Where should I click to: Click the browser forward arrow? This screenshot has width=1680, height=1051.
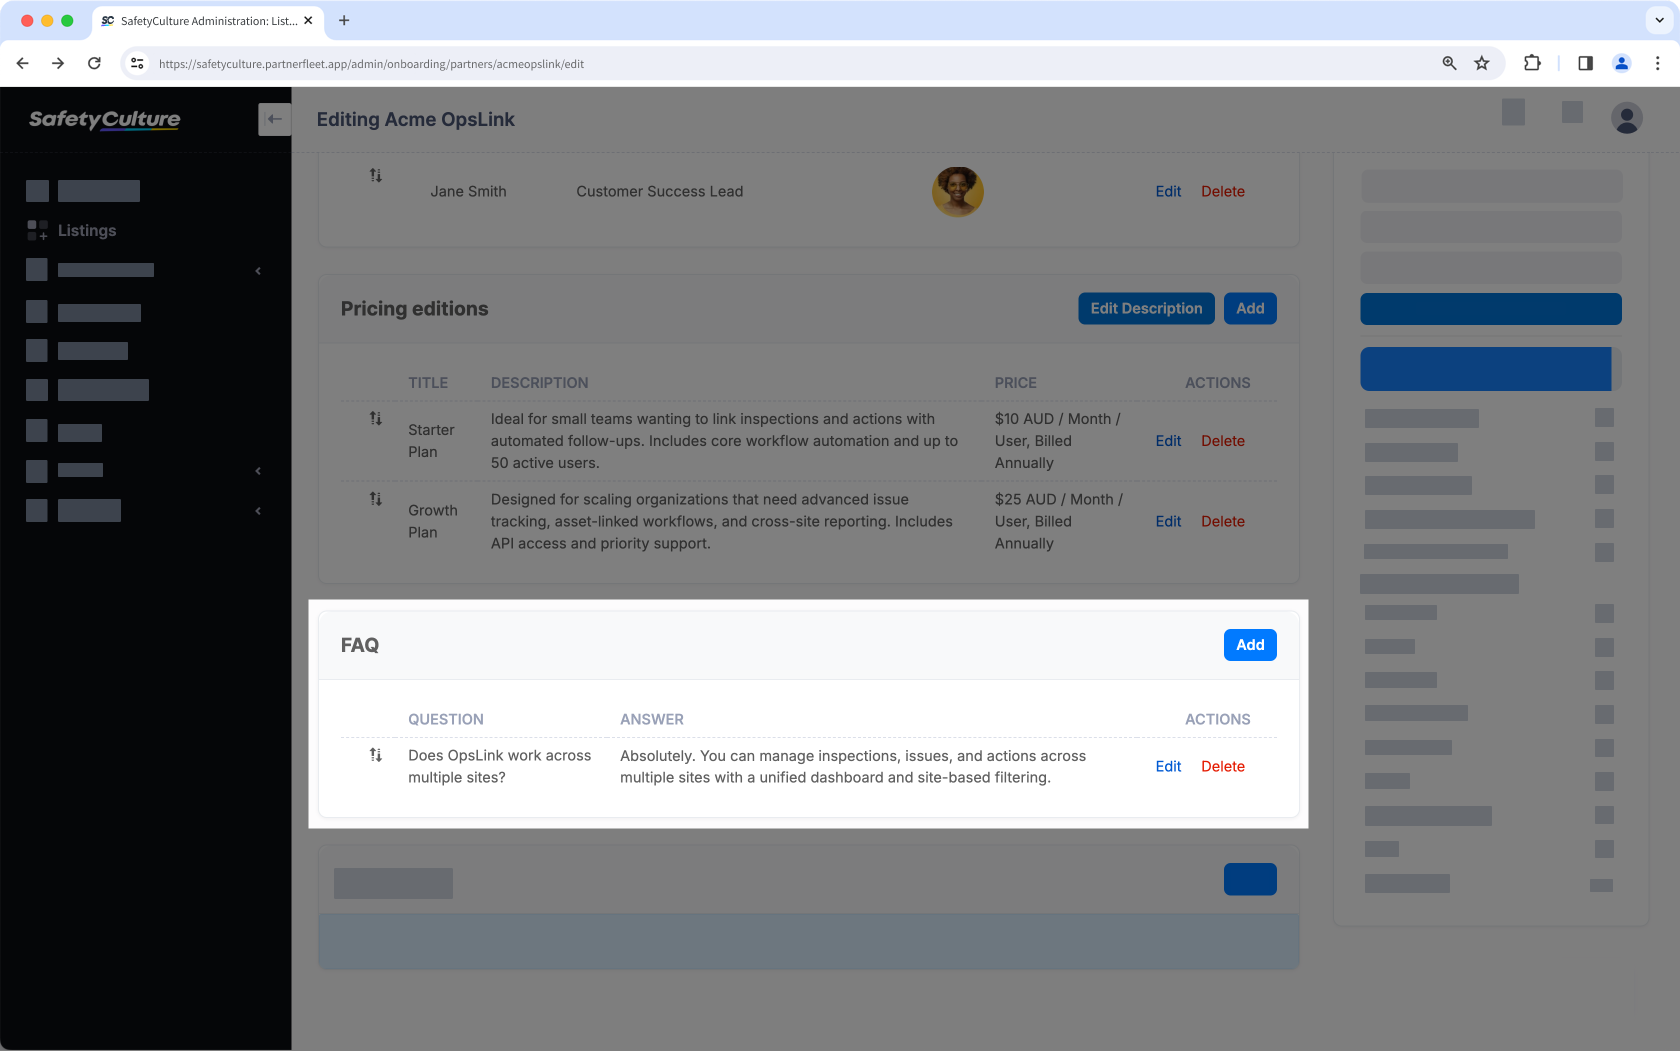click(x=58, y=63)
